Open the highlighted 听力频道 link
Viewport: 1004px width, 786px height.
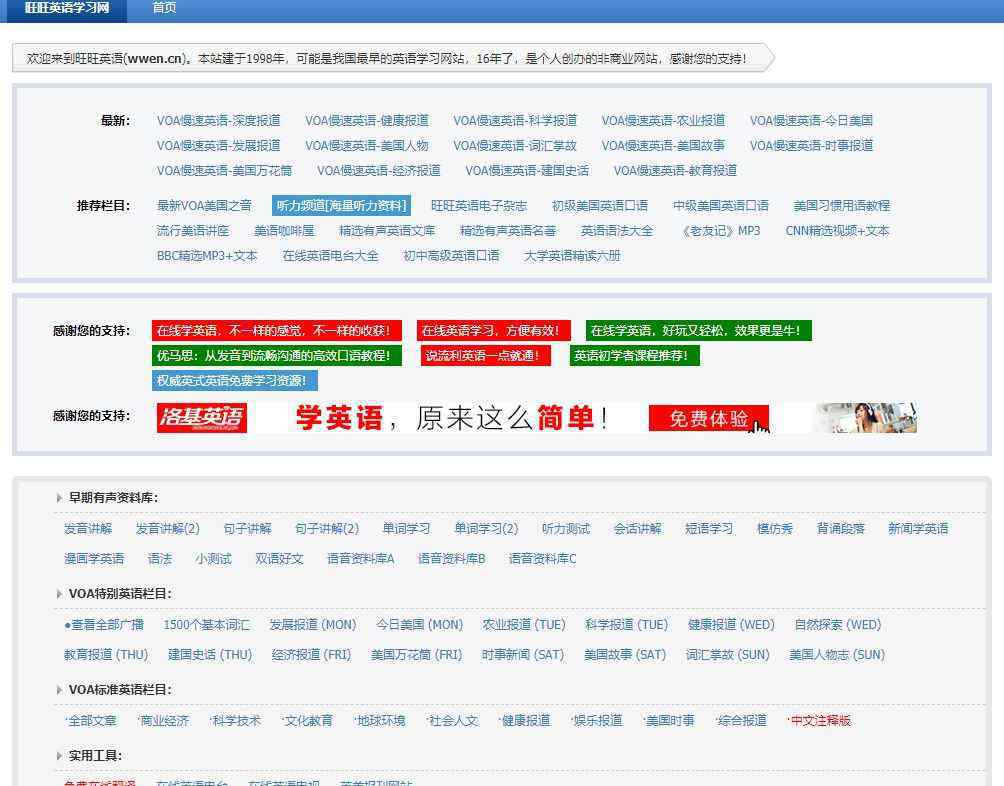point(341,206)
